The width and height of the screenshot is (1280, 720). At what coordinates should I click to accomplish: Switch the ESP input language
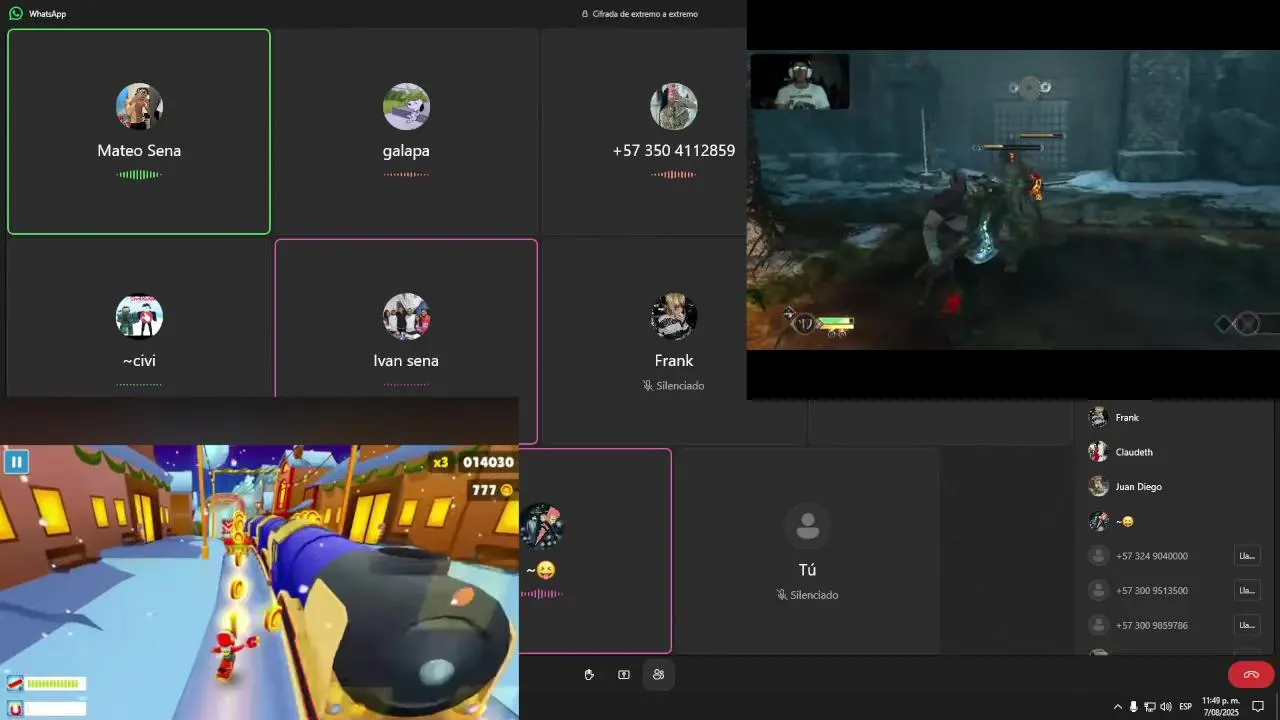(1185, 706)
